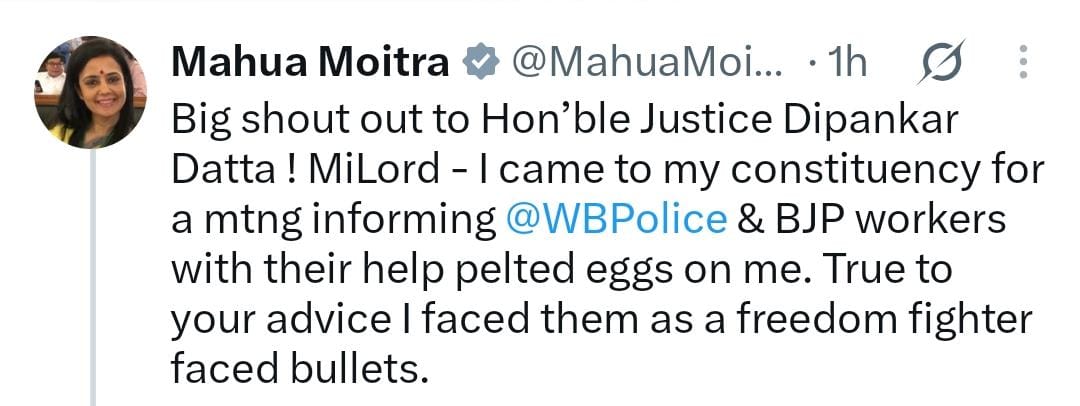The width and height of the screenshot is (1080, 406).
Task: Click the tweet's first line about Justice Dipankar
Action: coord(565,119)
